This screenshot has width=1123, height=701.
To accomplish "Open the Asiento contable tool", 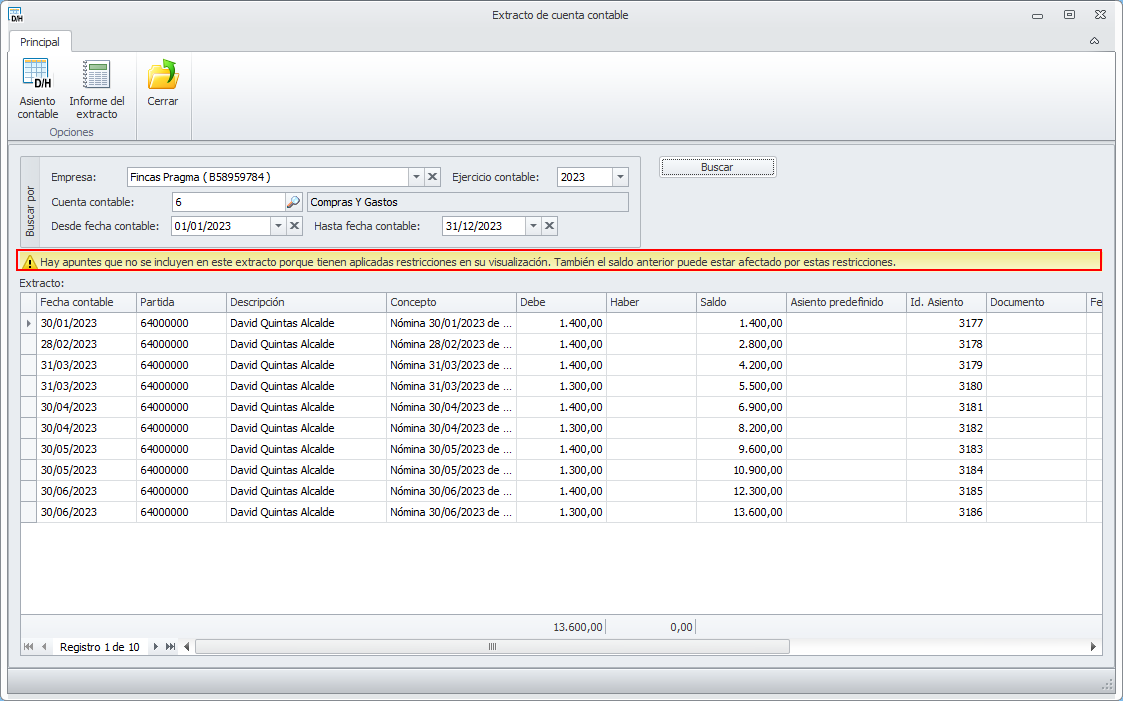I will 38,89.
